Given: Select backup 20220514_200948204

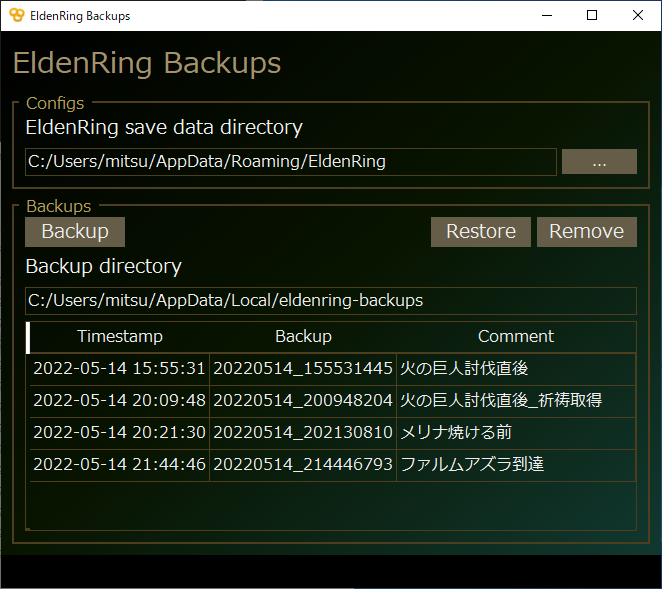Looking at the screenshot, I should (x=303, y=400).
